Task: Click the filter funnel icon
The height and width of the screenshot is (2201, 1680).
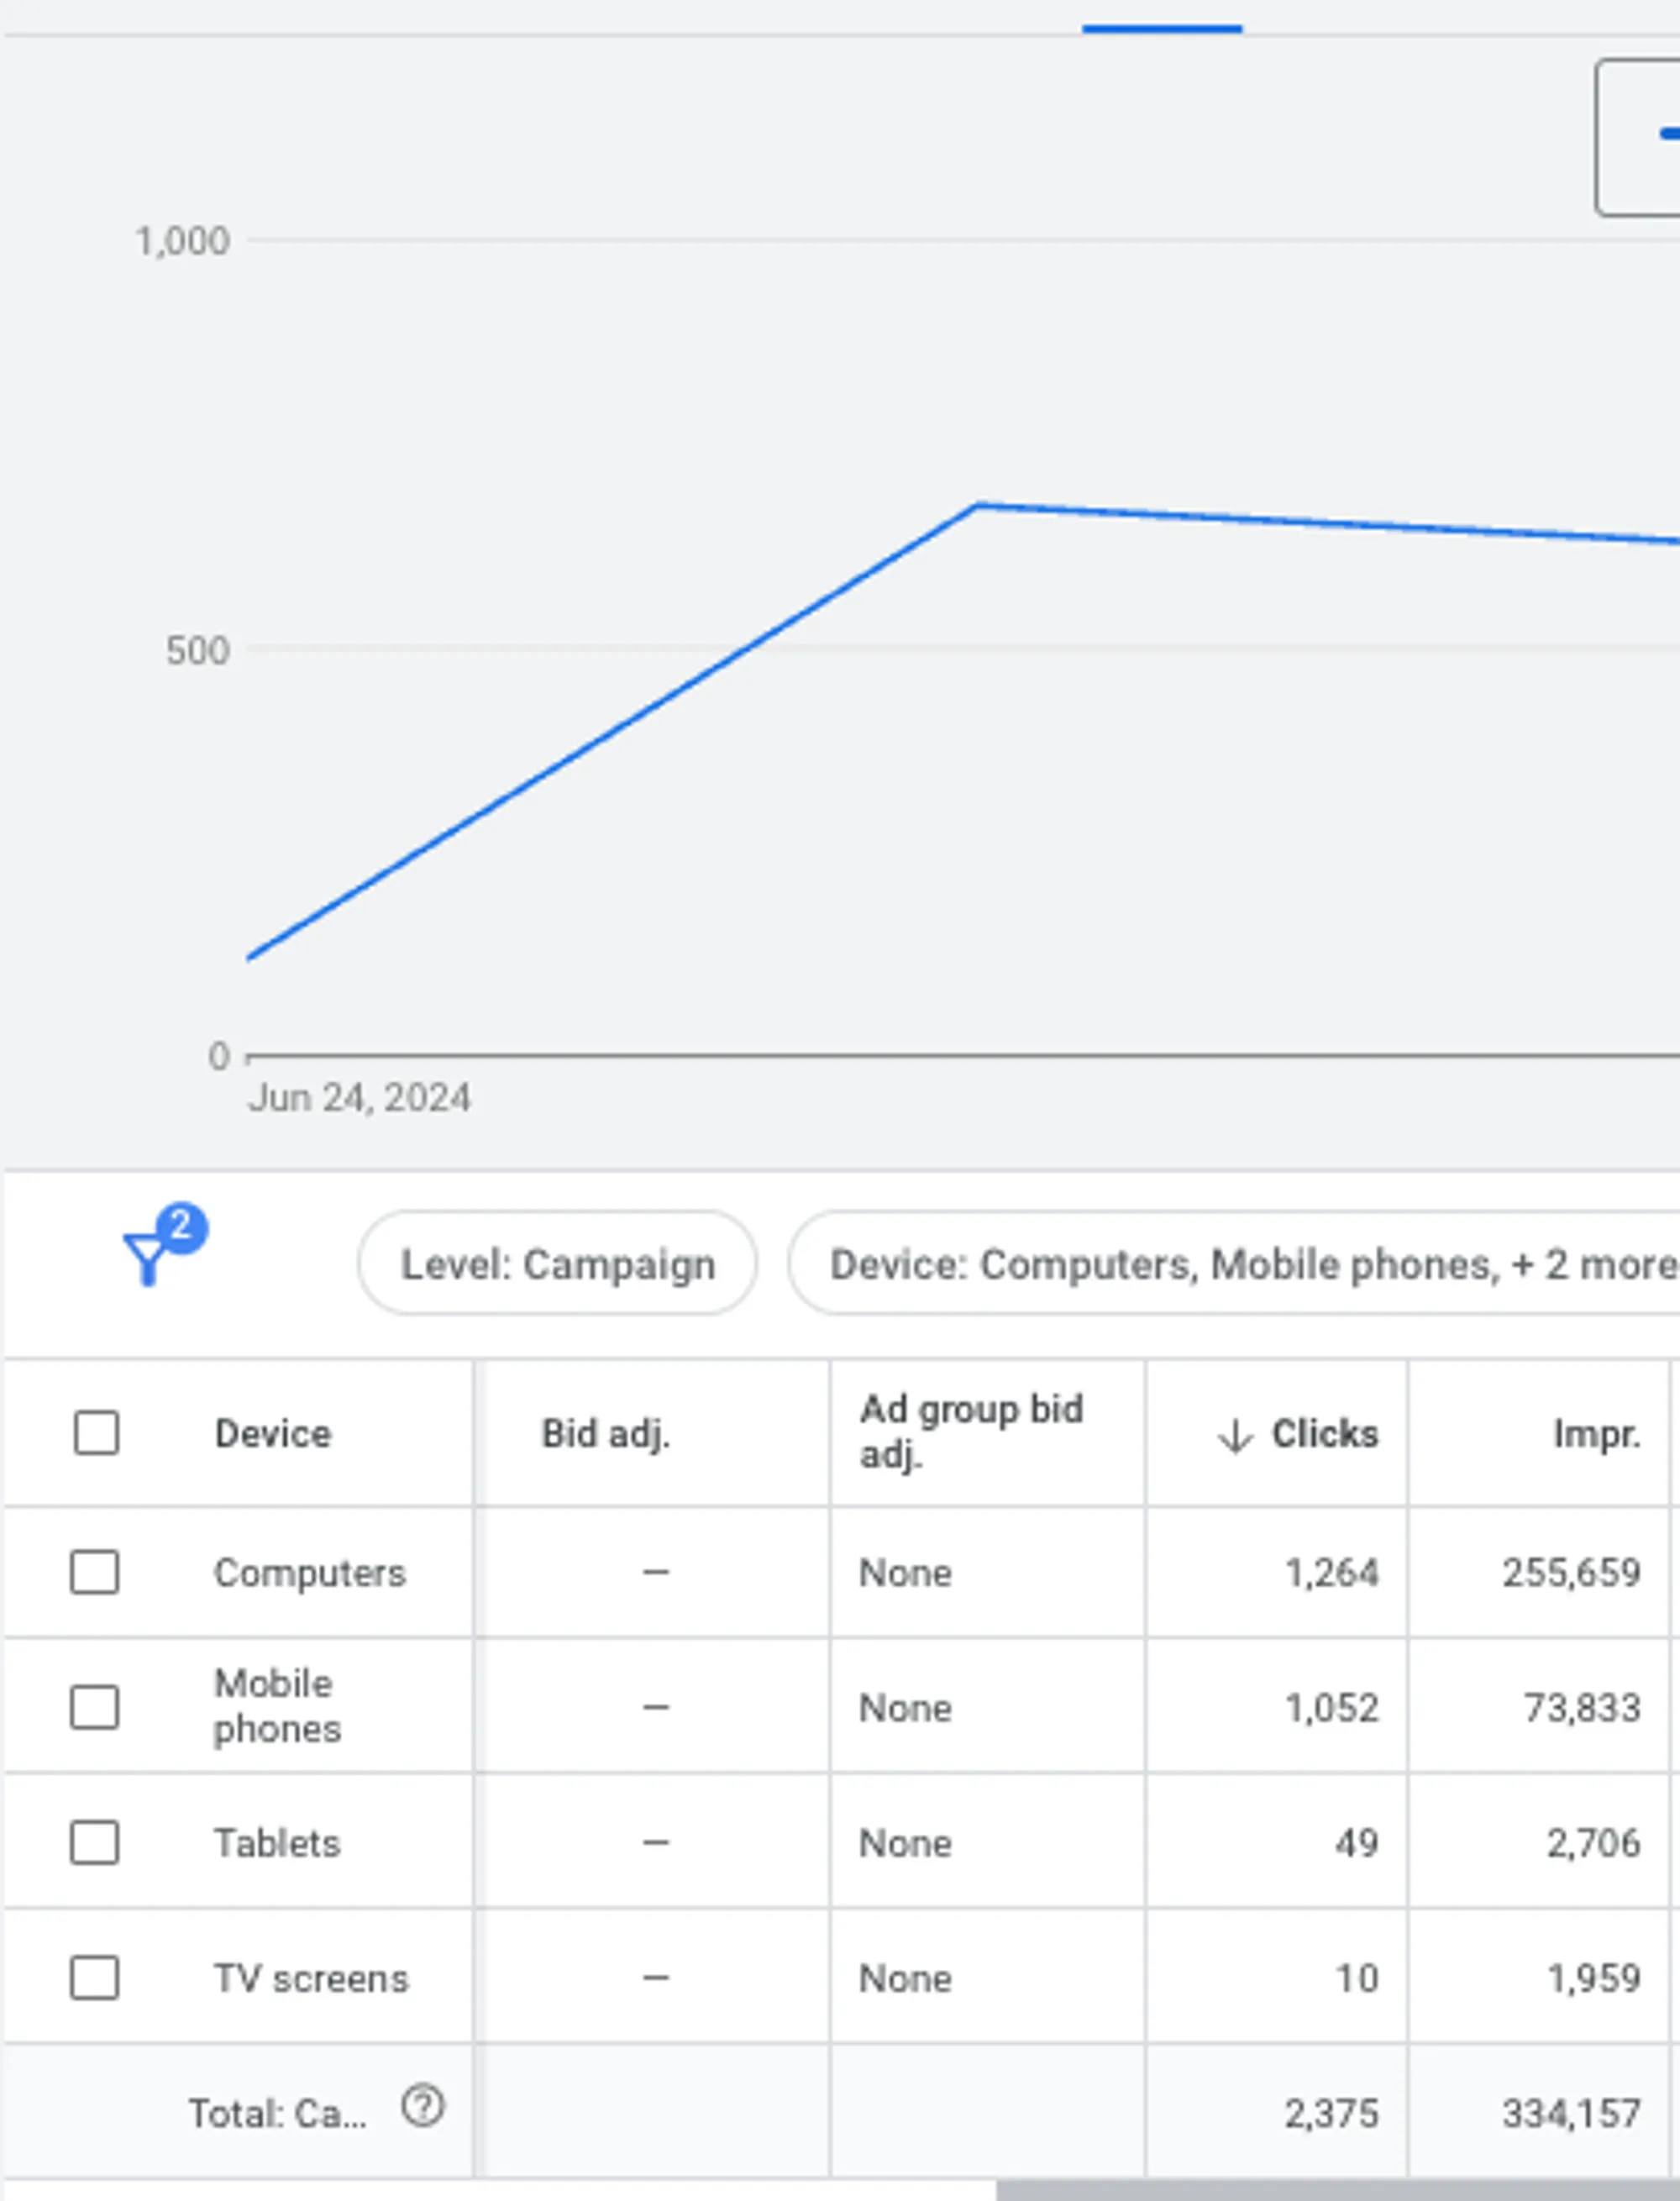Action: [148, 1259]
